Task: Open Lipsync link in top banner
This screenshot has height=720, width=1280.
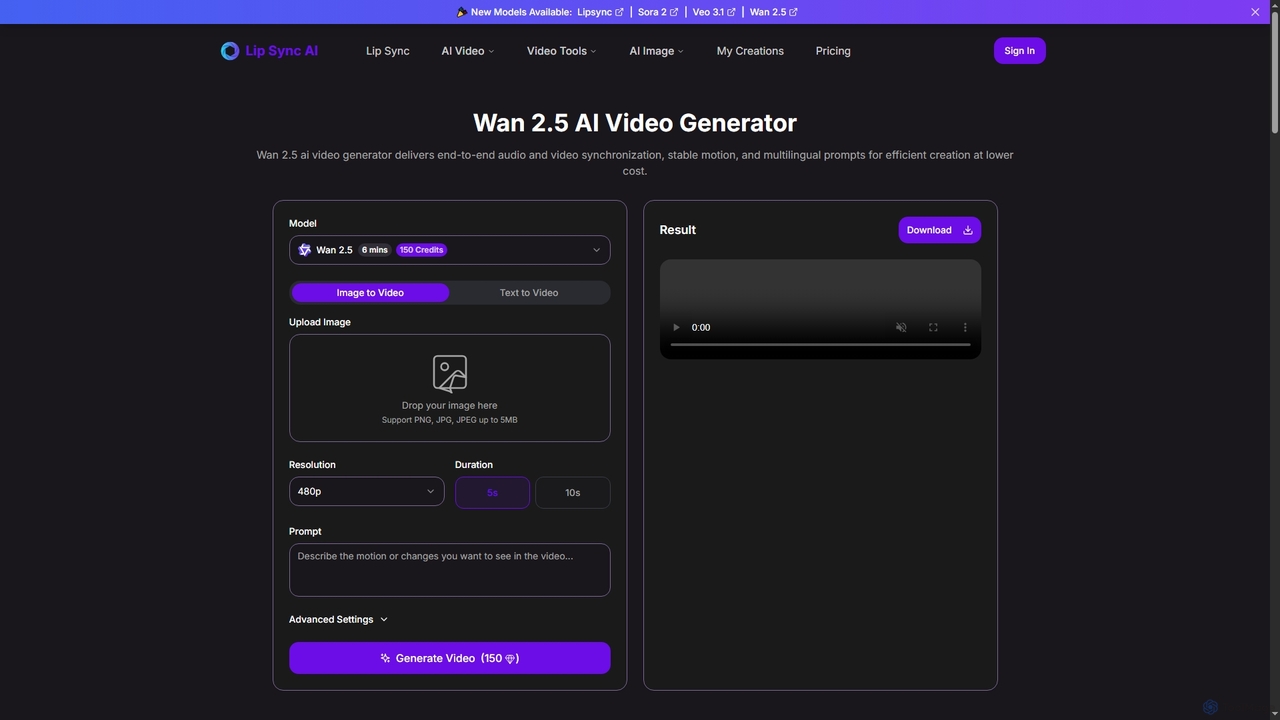Action: point(600,12)
